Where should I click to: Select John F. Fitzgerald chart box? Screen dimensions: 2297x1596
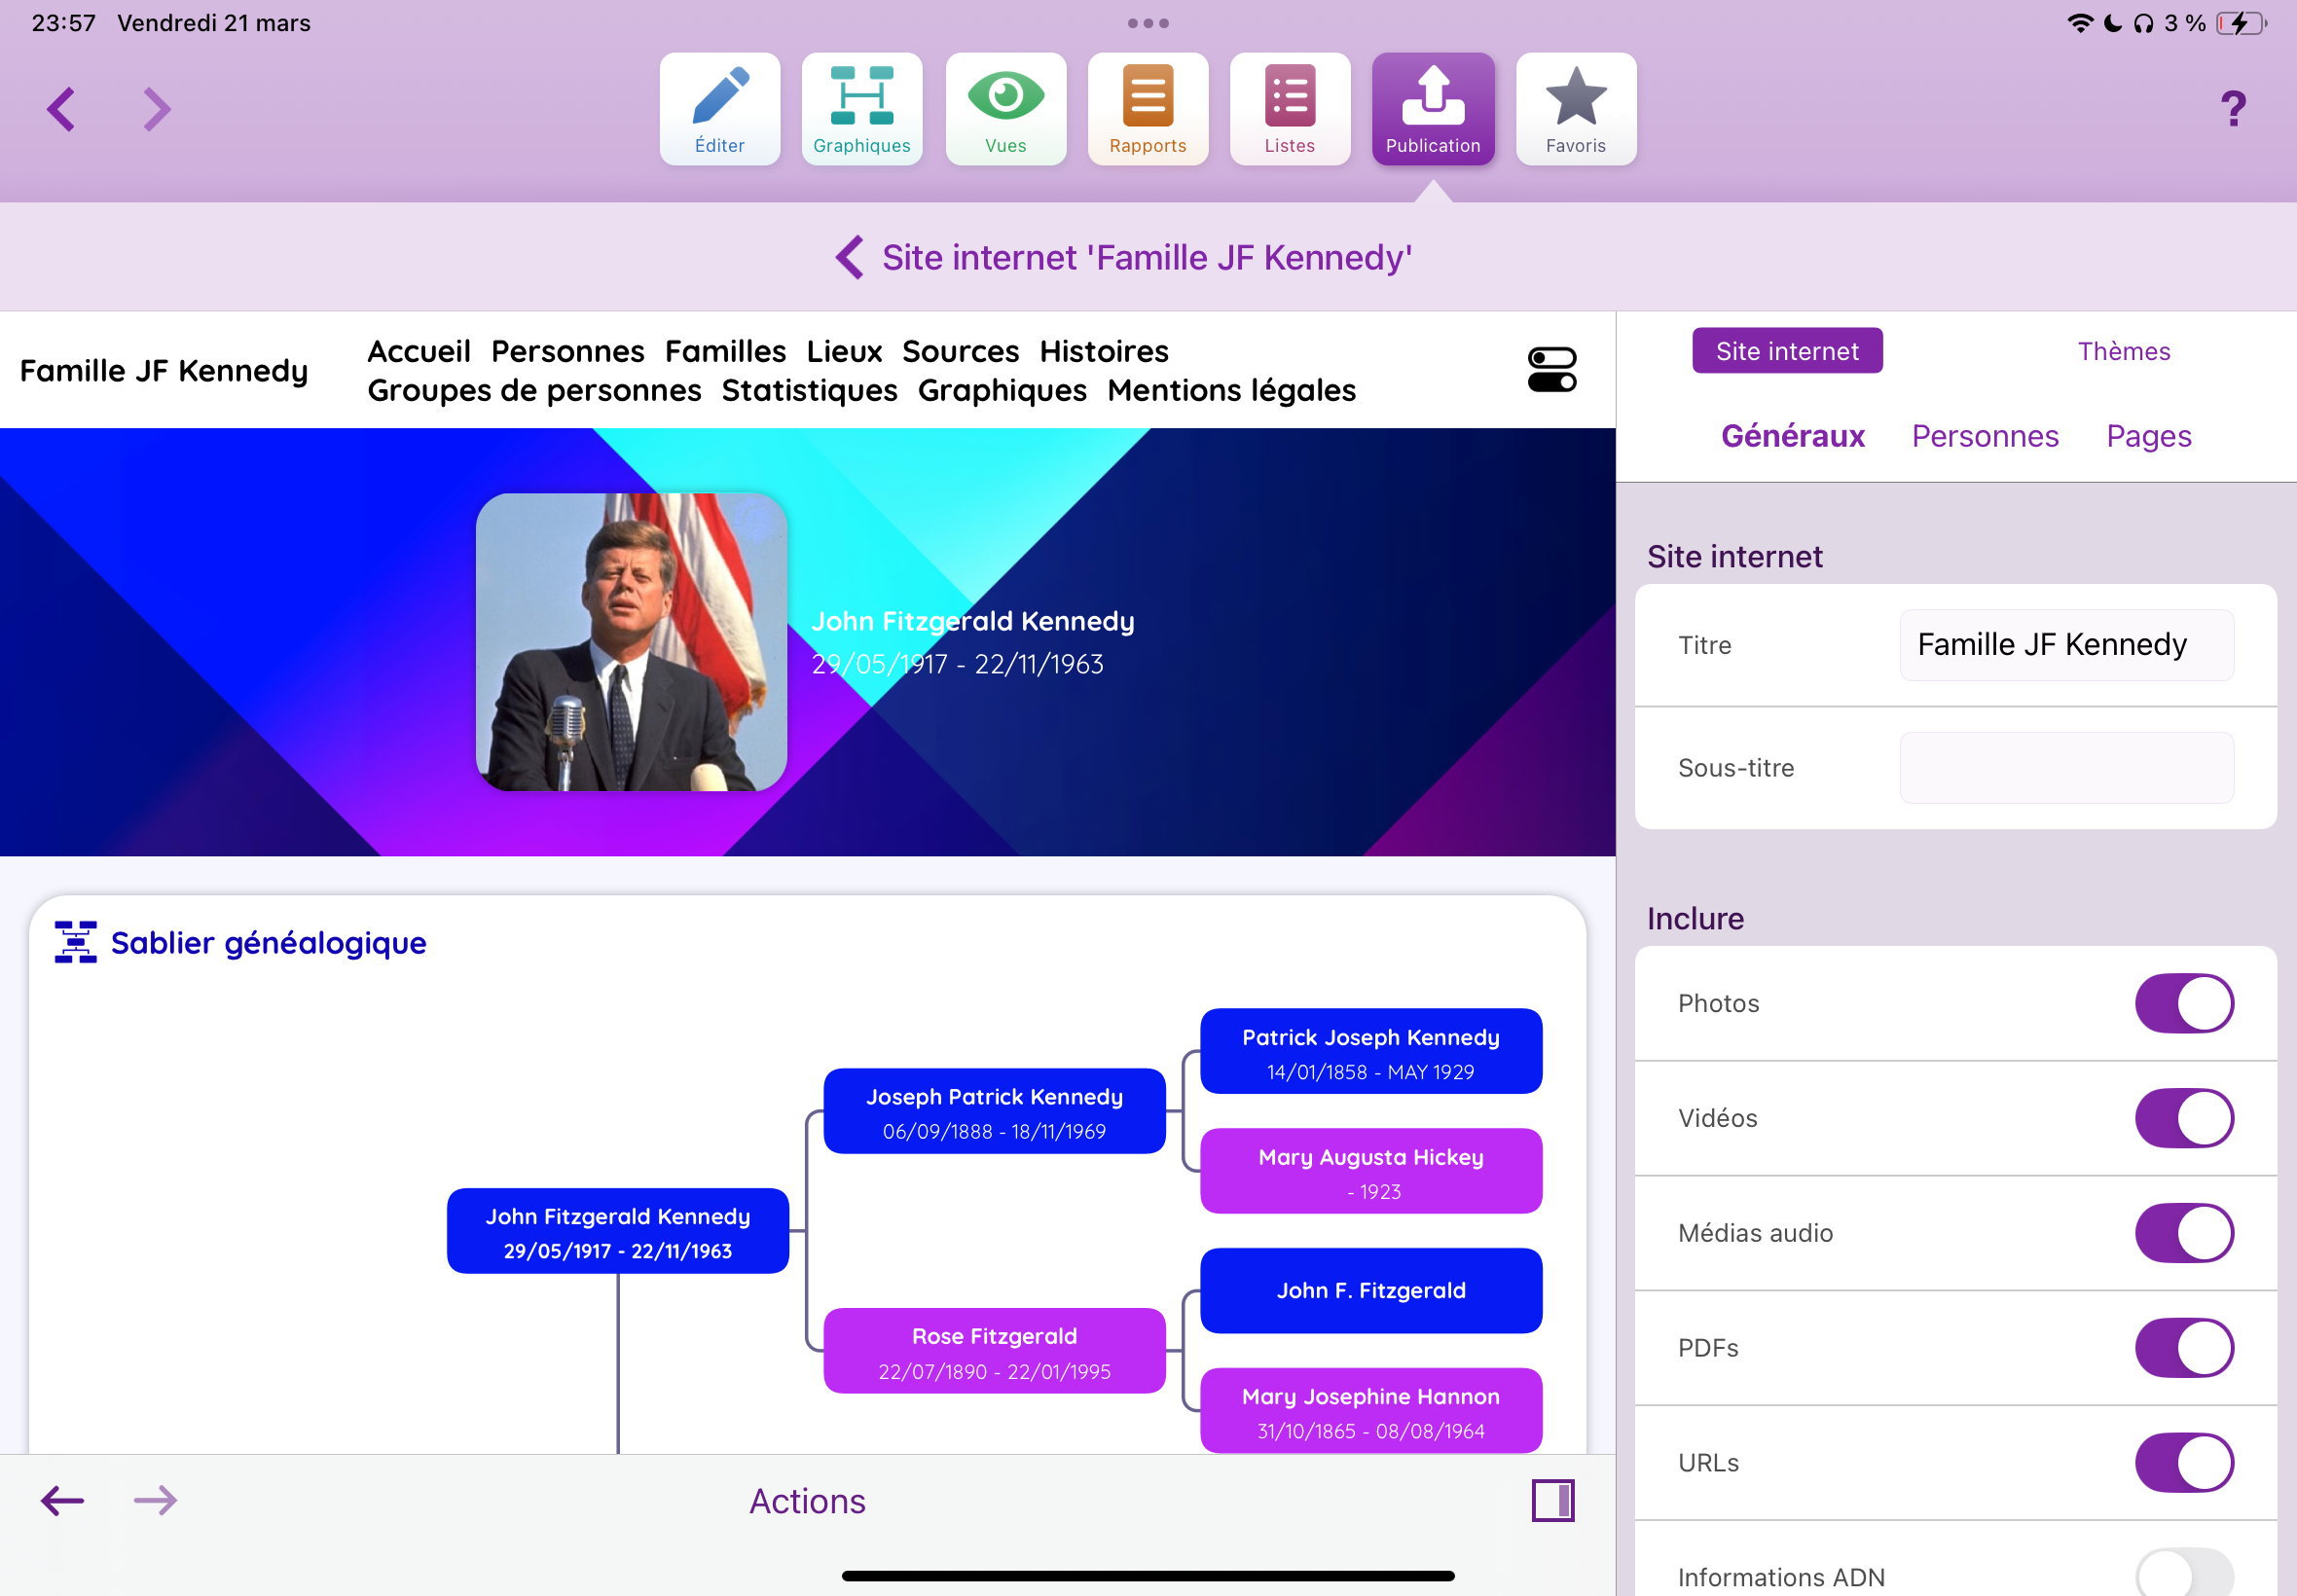point(1370,1291)
